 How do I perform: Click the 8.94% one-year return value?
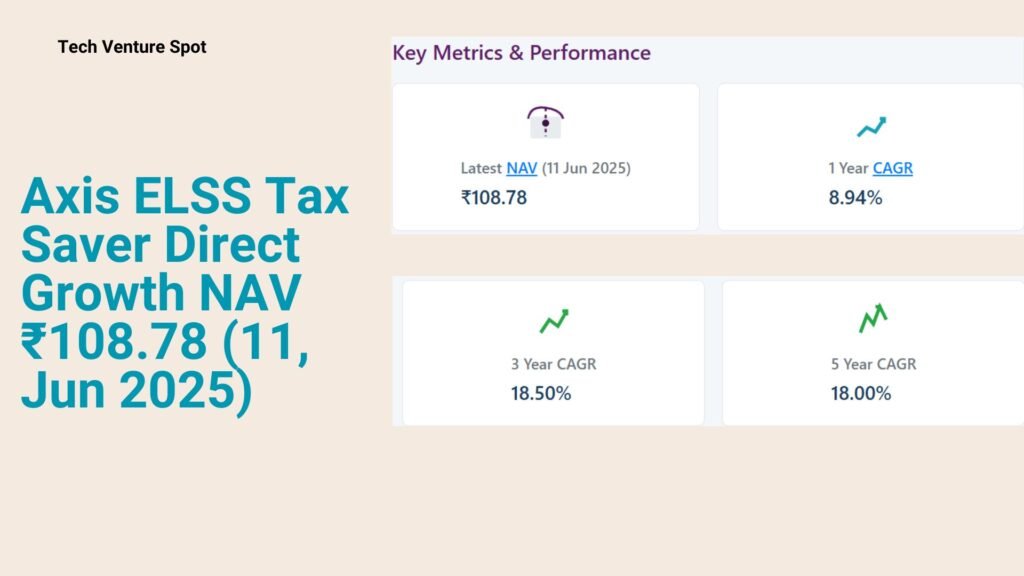[x=856, y=197]
